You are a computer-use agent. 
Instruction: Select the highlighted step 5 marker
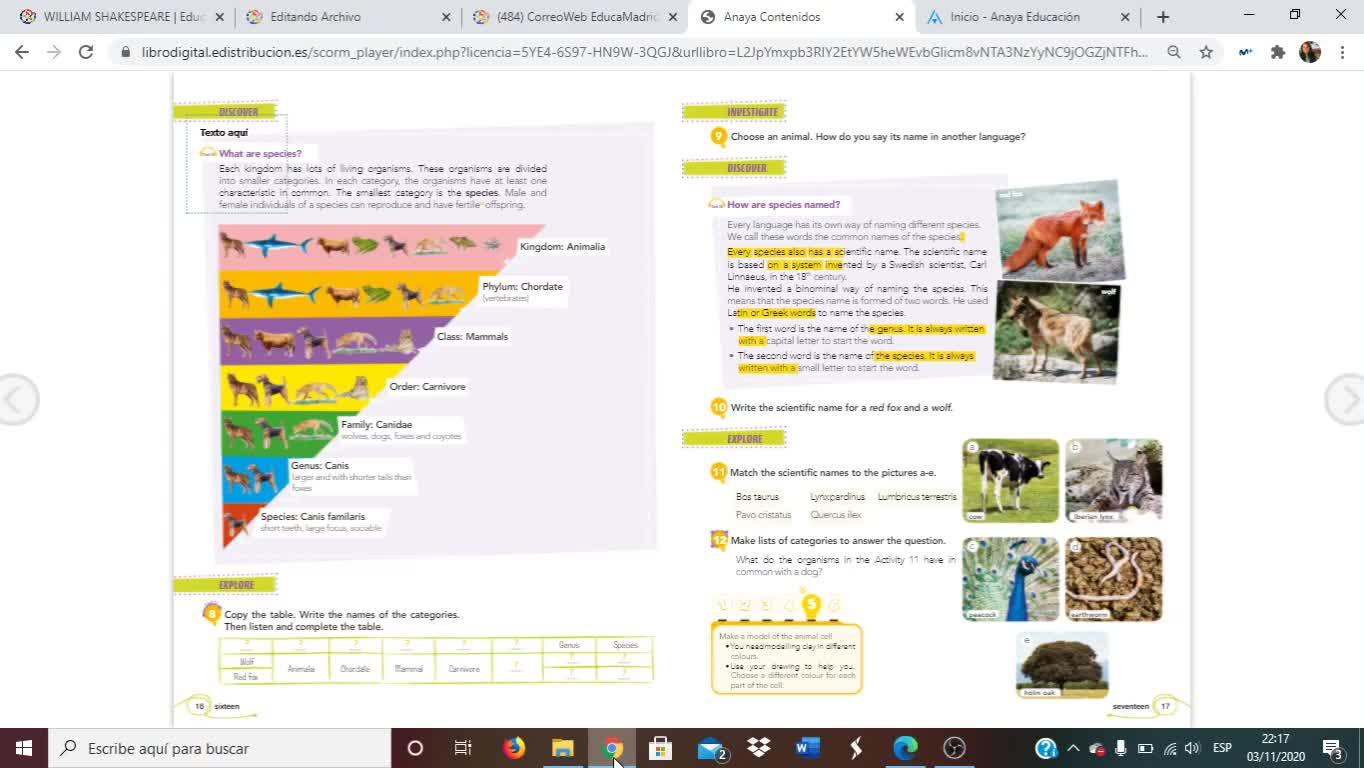pyautogui.click(x=811, y=604)
